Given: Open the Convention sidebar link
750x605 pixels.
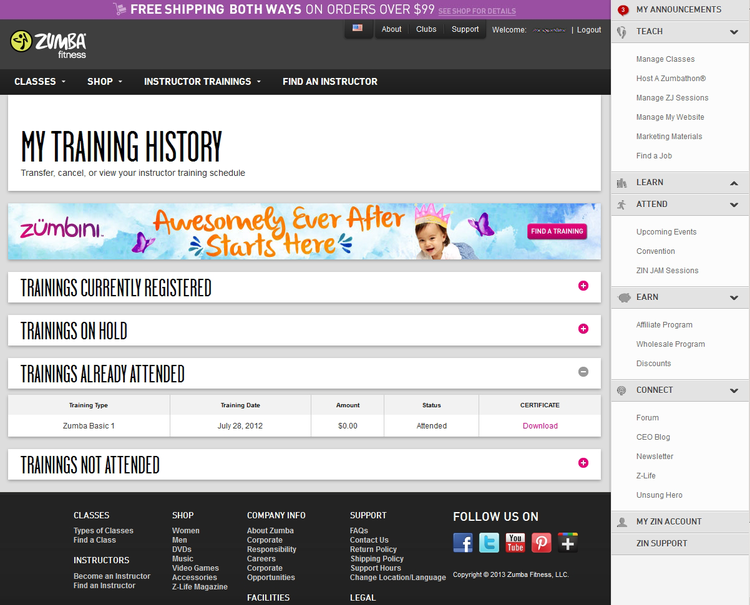Looking at the screenshot, I should [x=655, y=251].
